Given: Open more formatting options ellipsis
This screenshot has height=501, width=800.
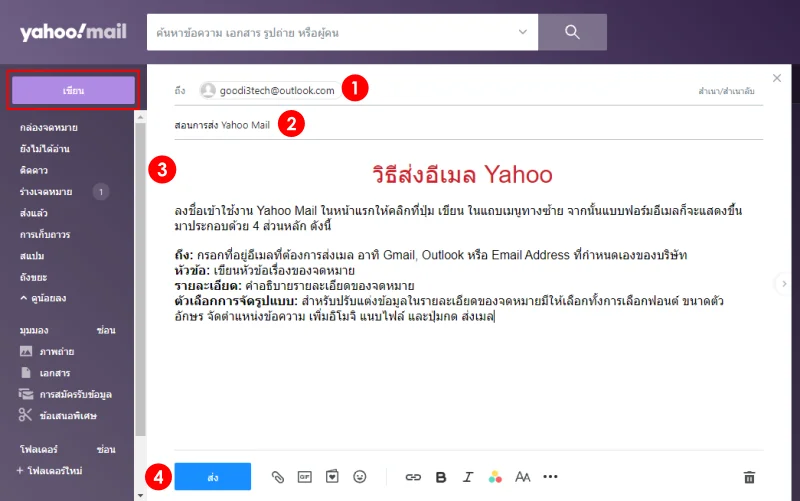Looking at the screenshot, I should pos(551,477).
